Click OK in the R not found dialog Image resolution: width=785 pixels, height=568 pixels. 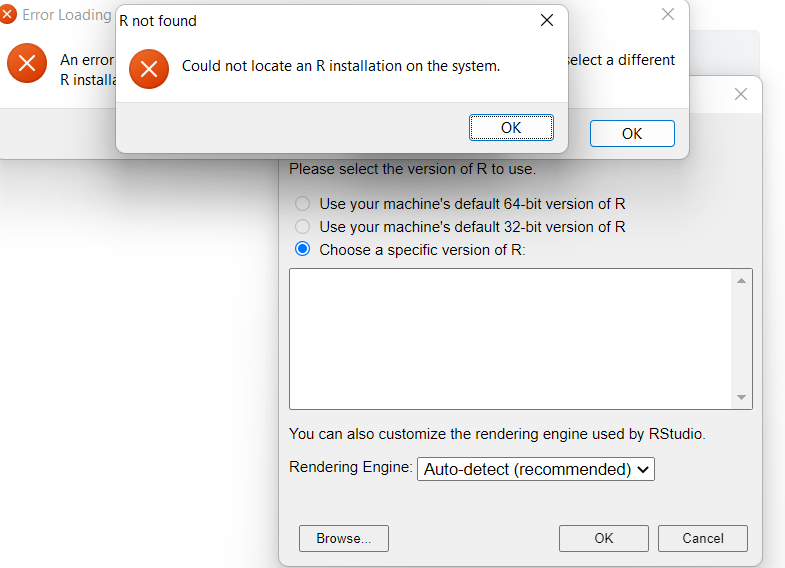coord(511,128)
